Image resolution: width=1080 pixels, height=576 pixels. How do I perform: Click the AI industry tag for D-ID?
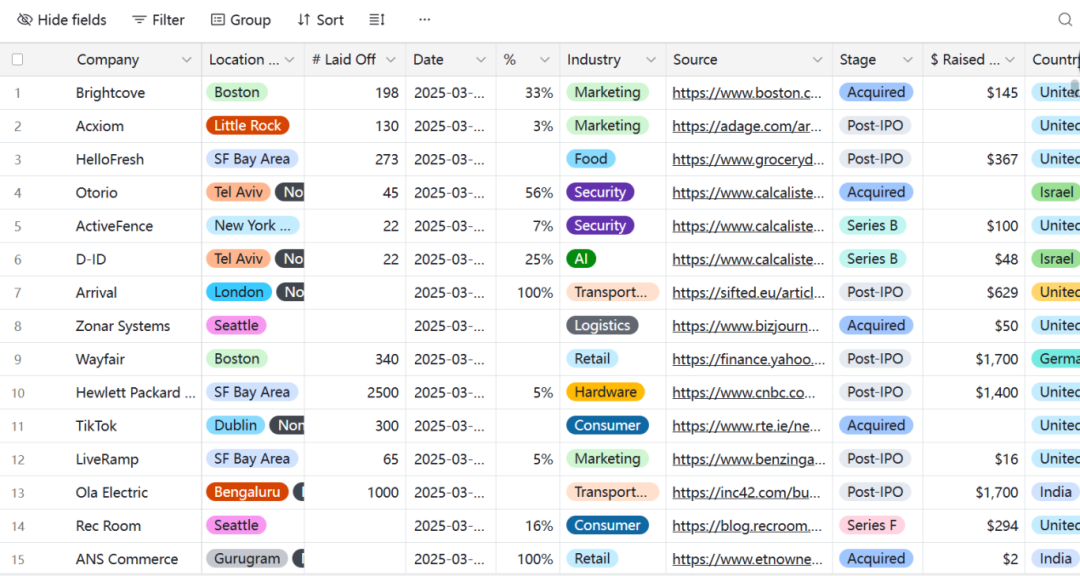[x=581, y=259]
